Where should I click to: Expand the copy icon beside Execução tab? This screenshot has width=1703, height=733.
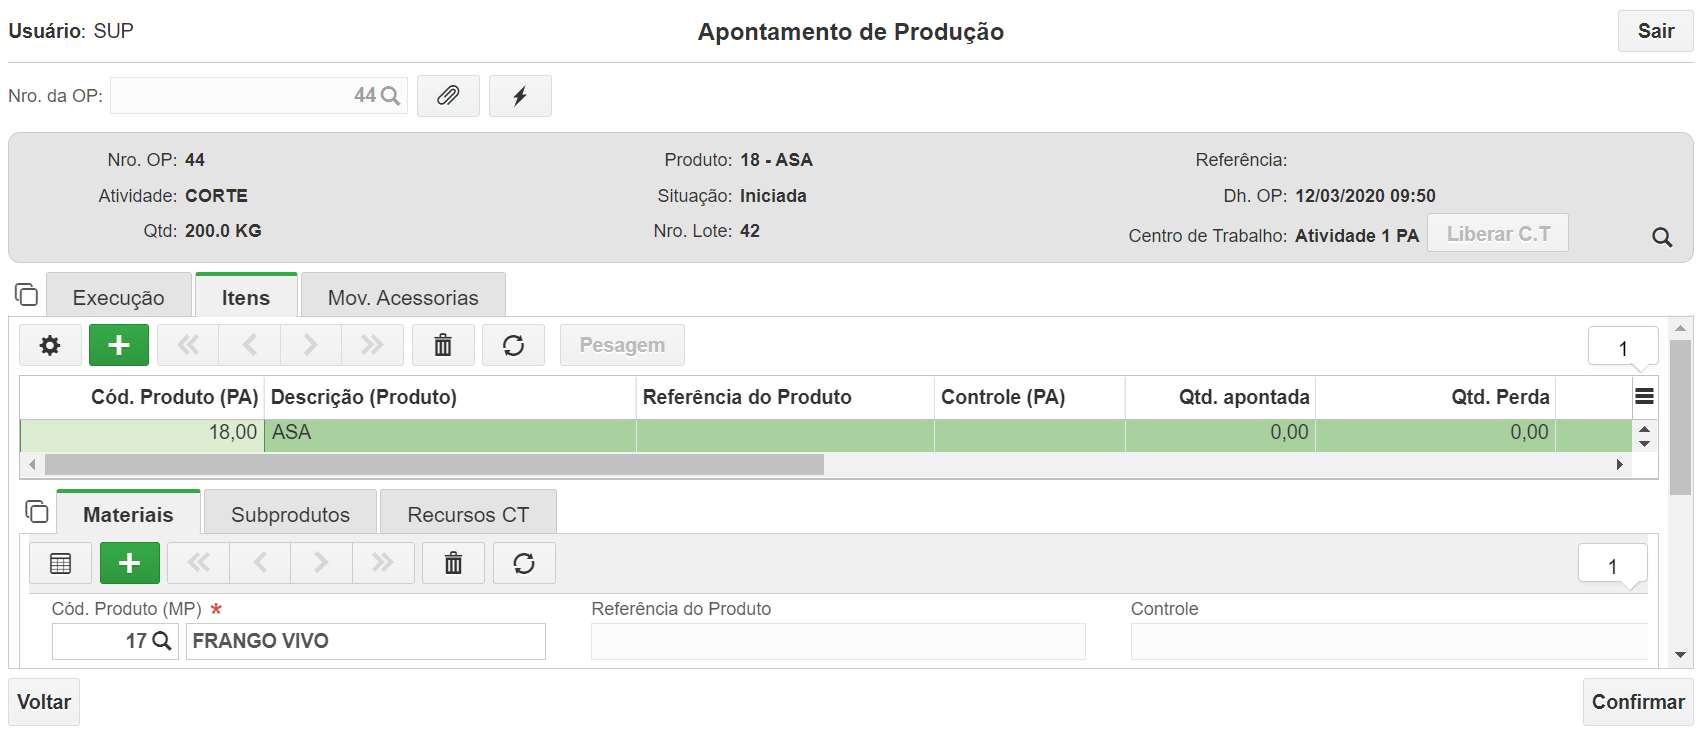pyautogui.click(x=27, y=295)
